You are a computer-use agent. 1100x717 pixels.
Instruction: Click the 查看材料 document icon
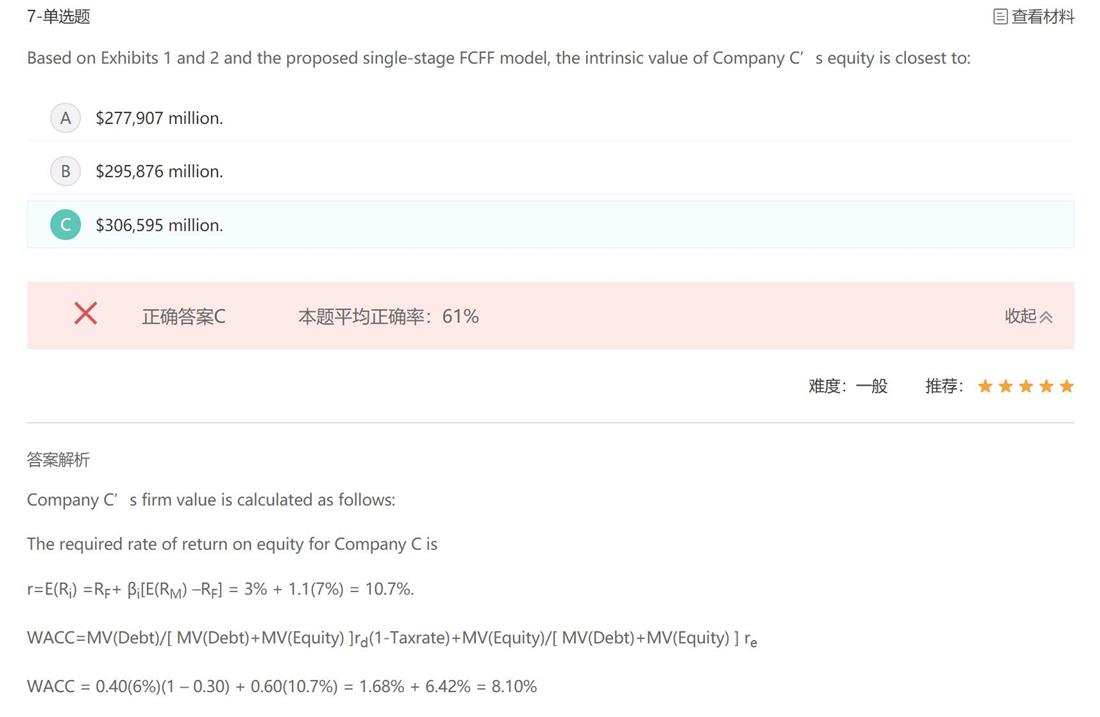[x=1000, y=17]
